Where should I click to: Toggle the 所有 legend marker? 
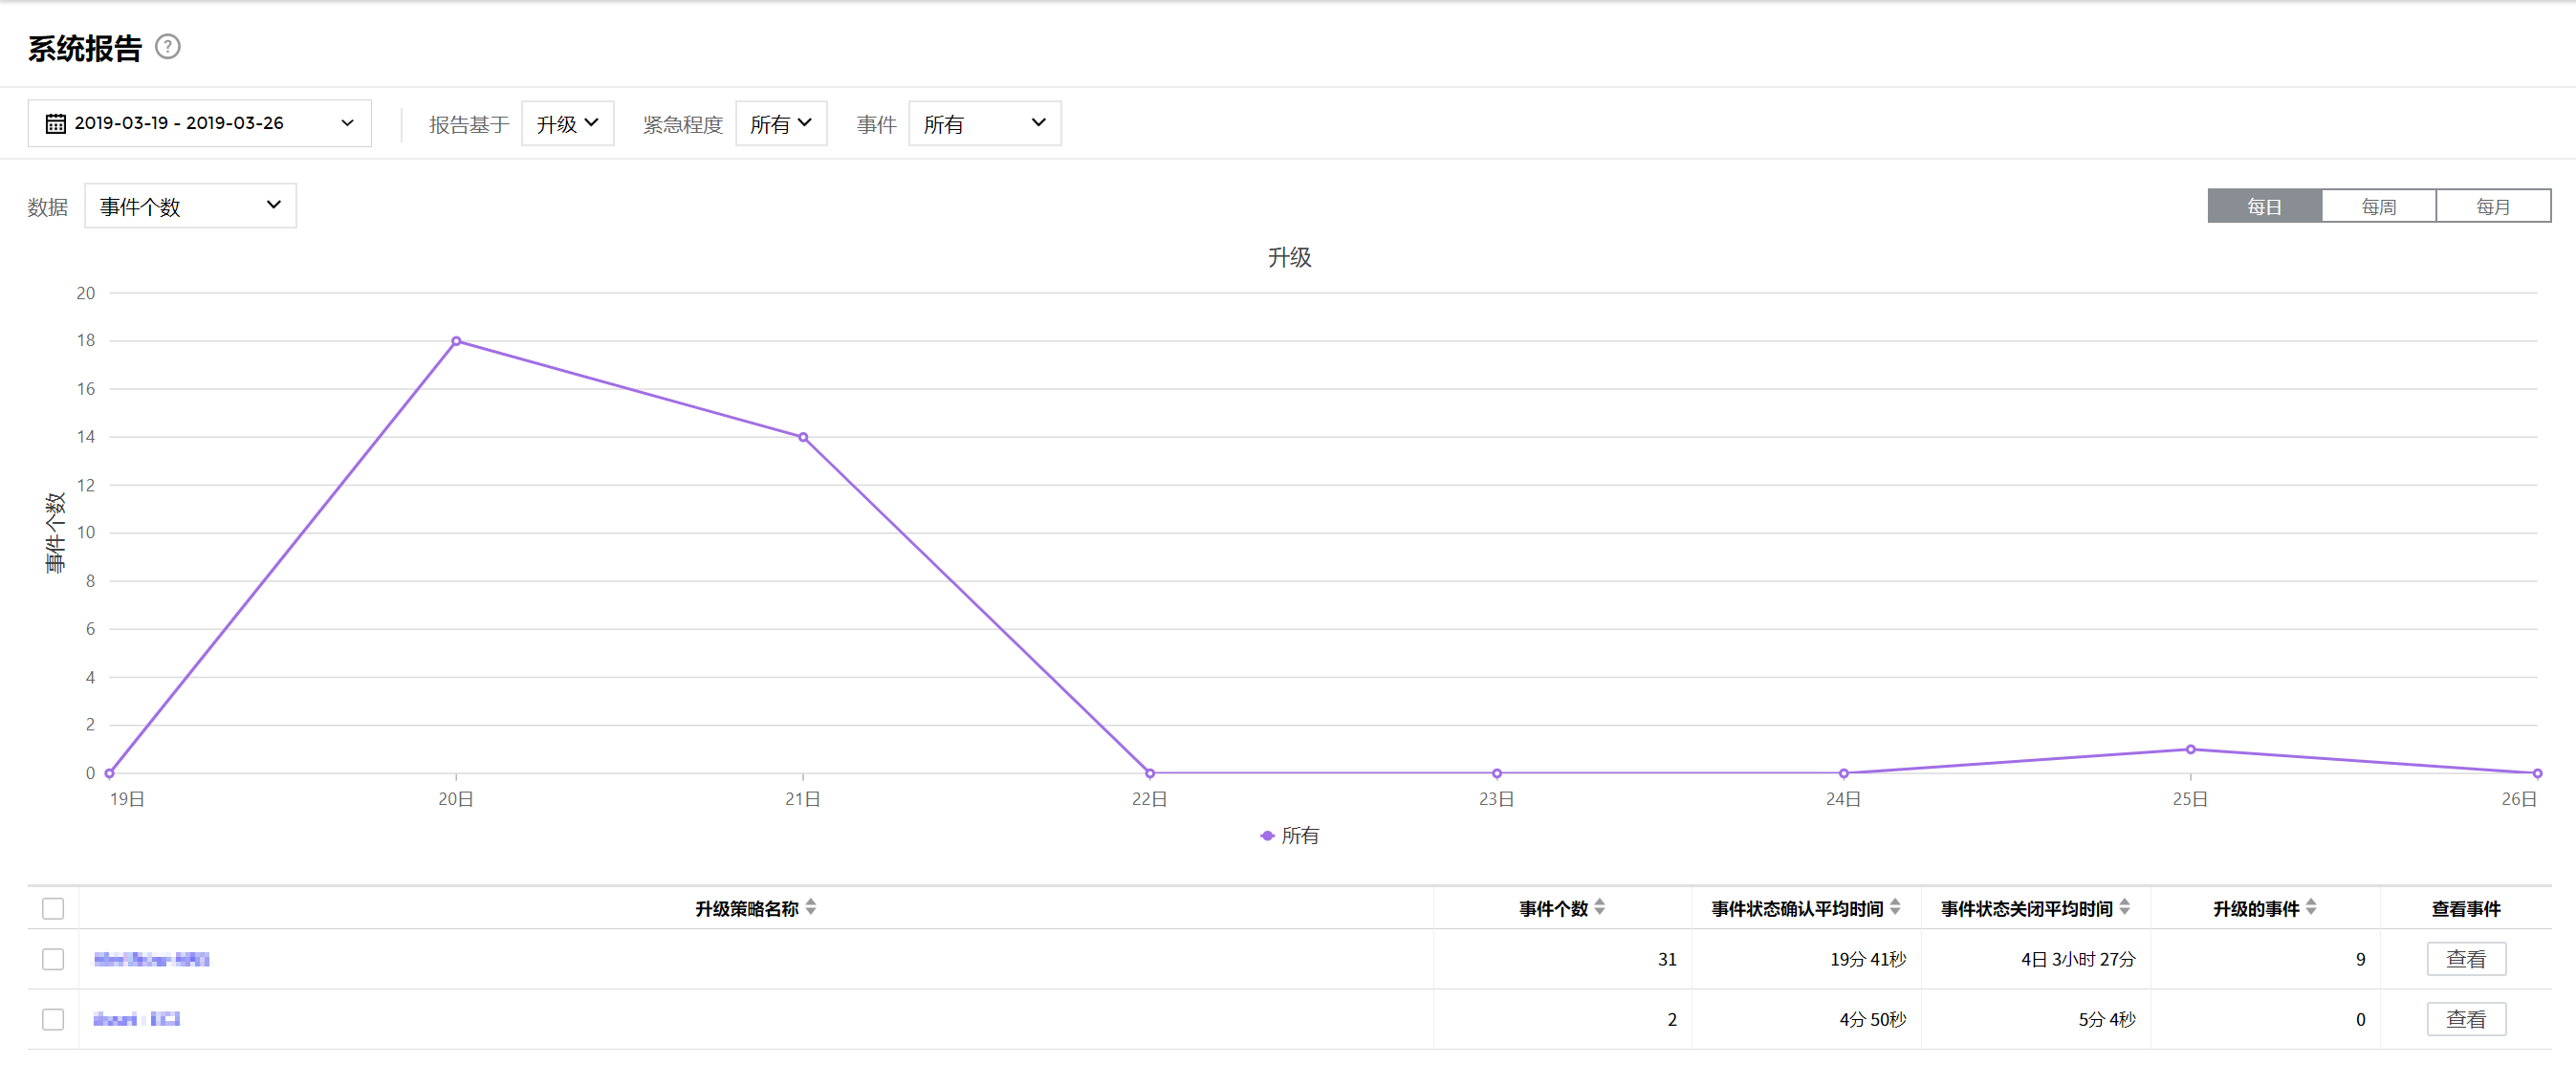tap(1267, 836)
